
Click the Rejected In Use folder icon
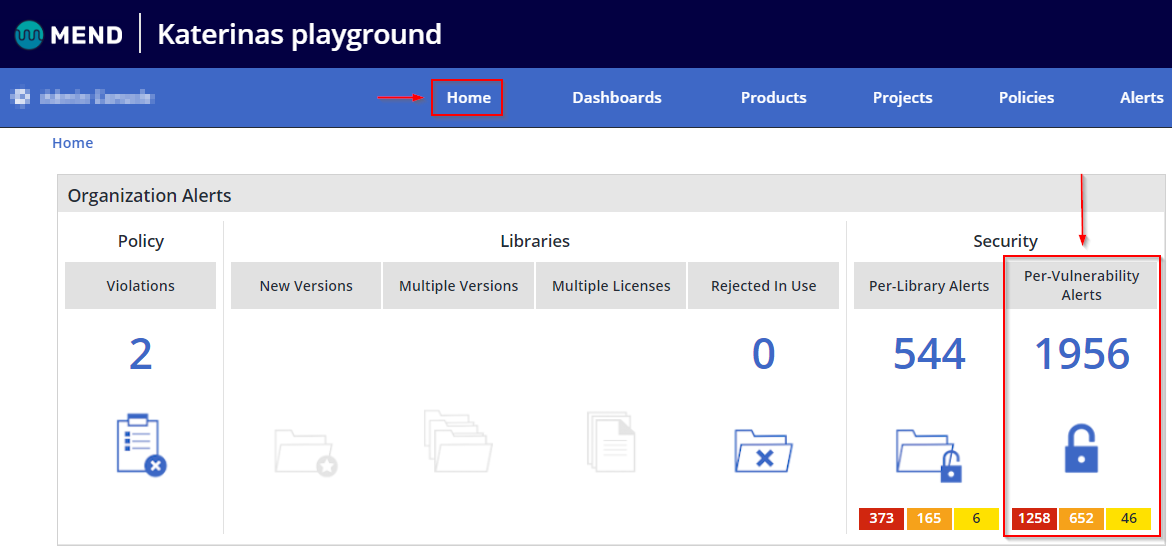763,451
